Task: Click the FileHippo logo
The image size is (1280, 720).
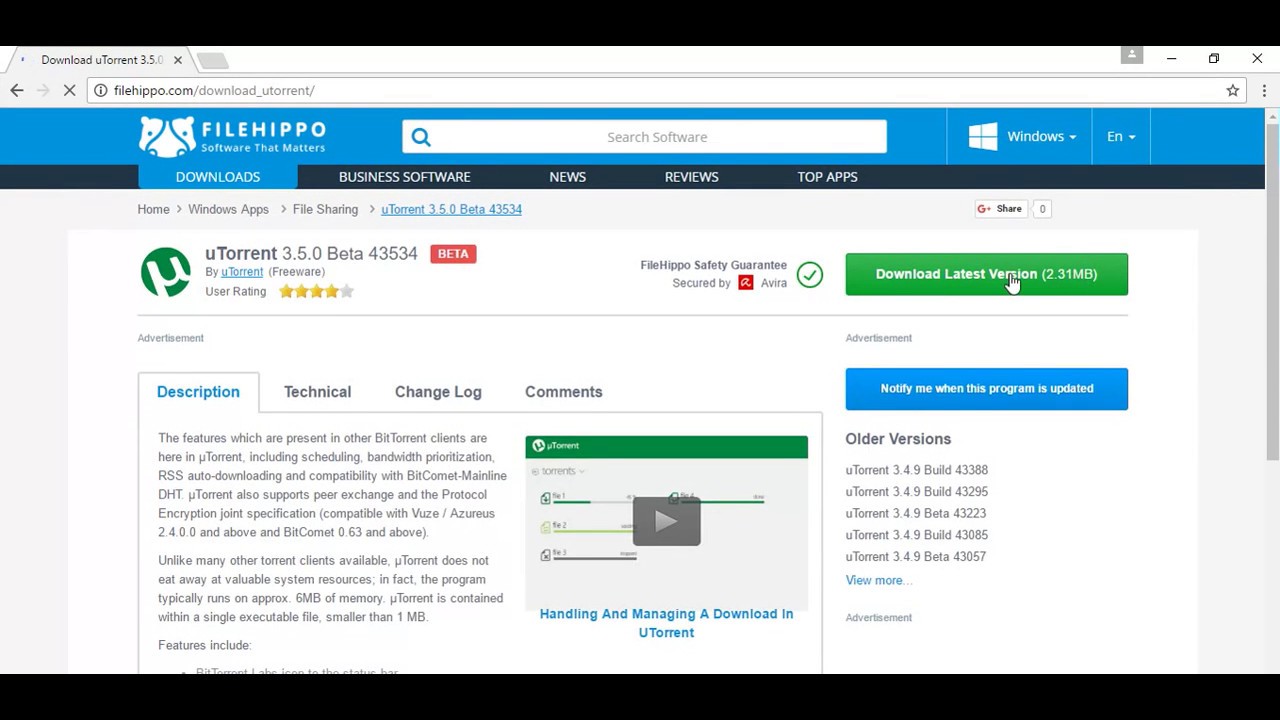Action: (232, 137)
